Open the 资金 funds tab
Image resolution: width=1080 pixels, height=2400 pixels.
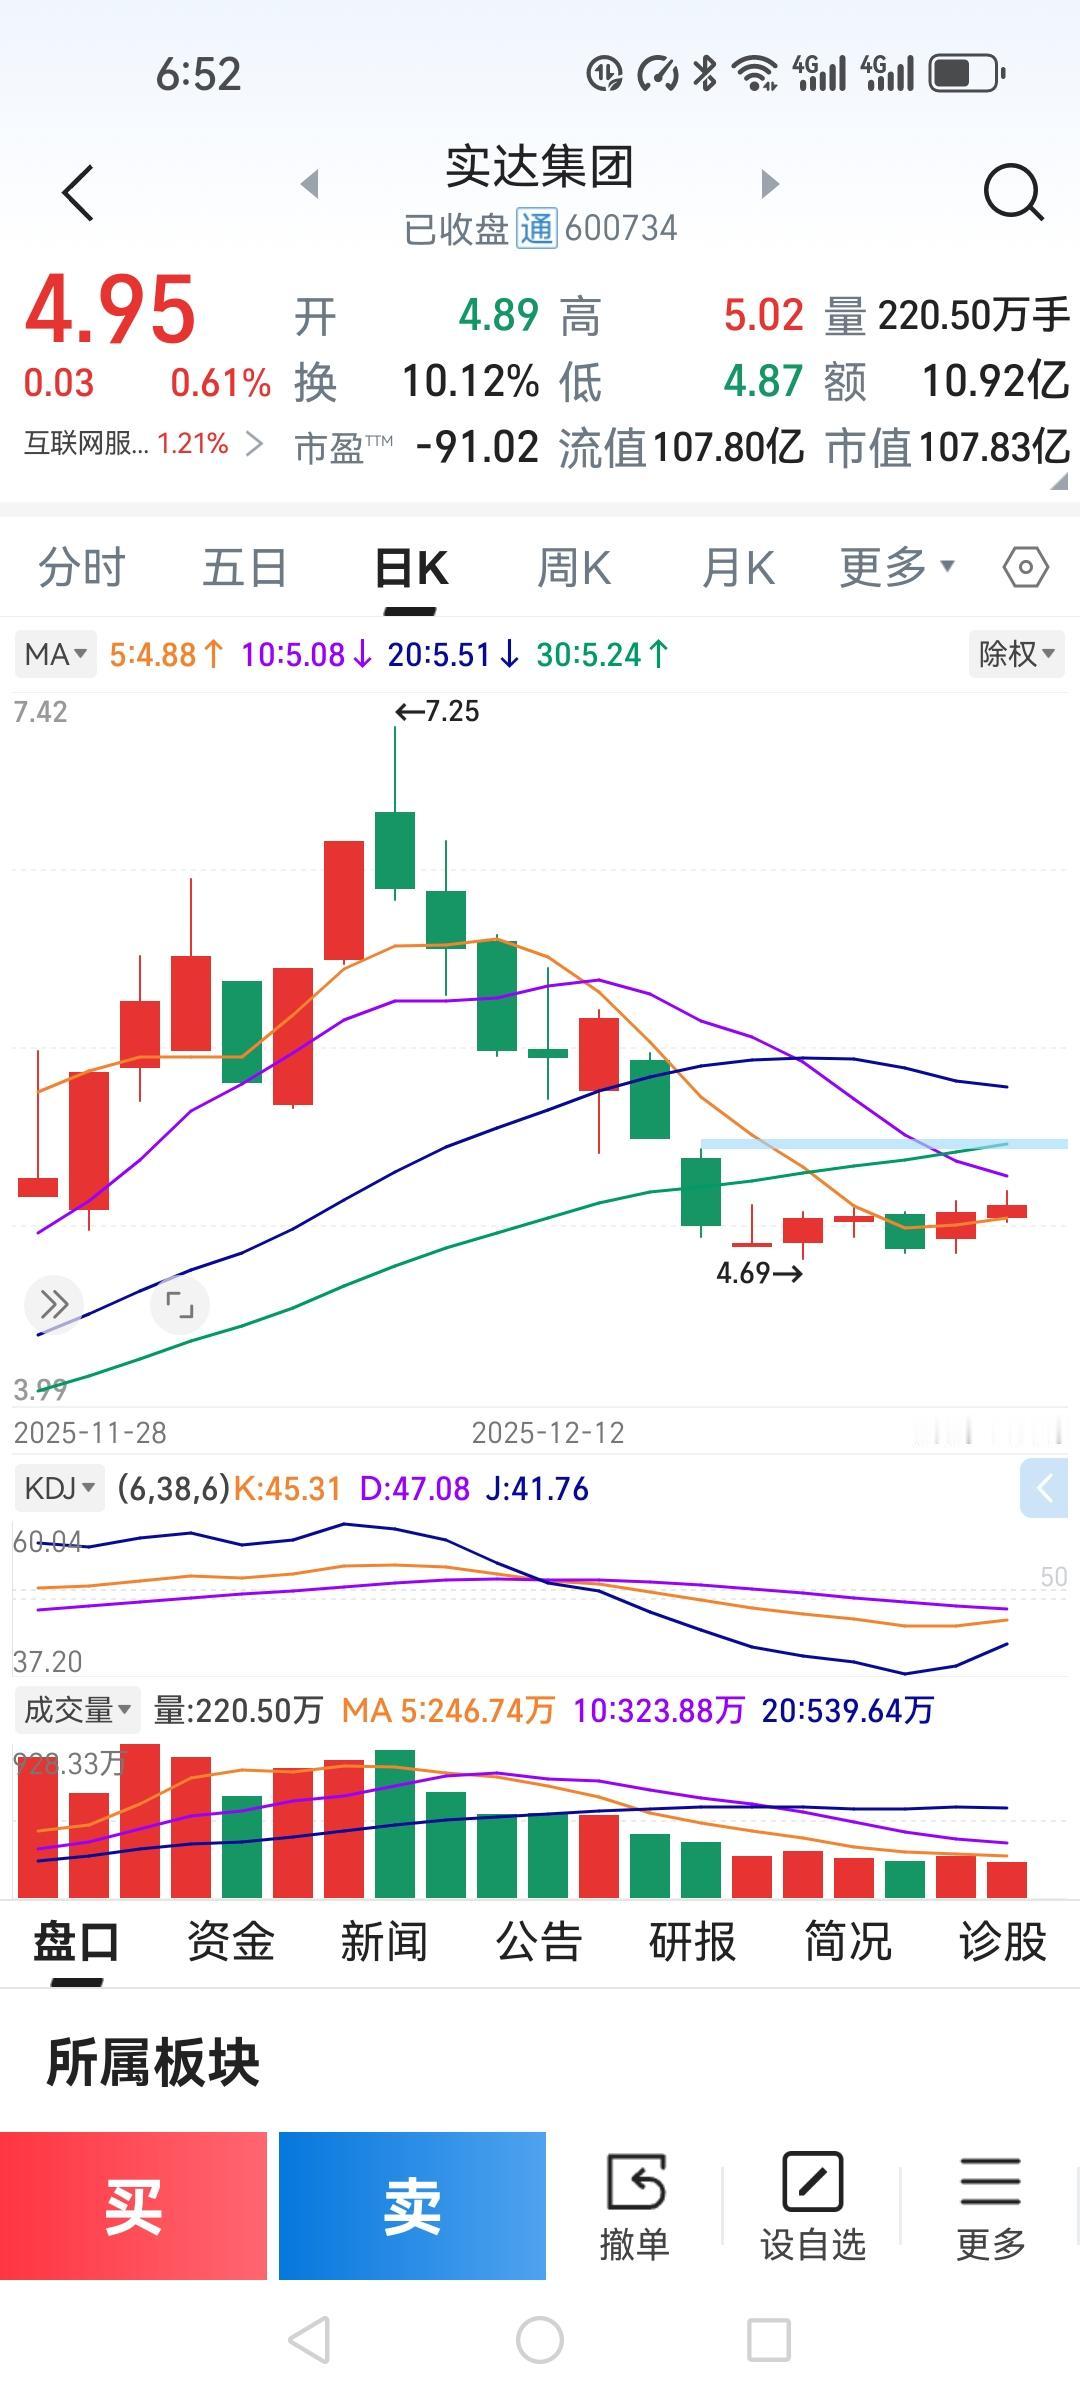230,1942
